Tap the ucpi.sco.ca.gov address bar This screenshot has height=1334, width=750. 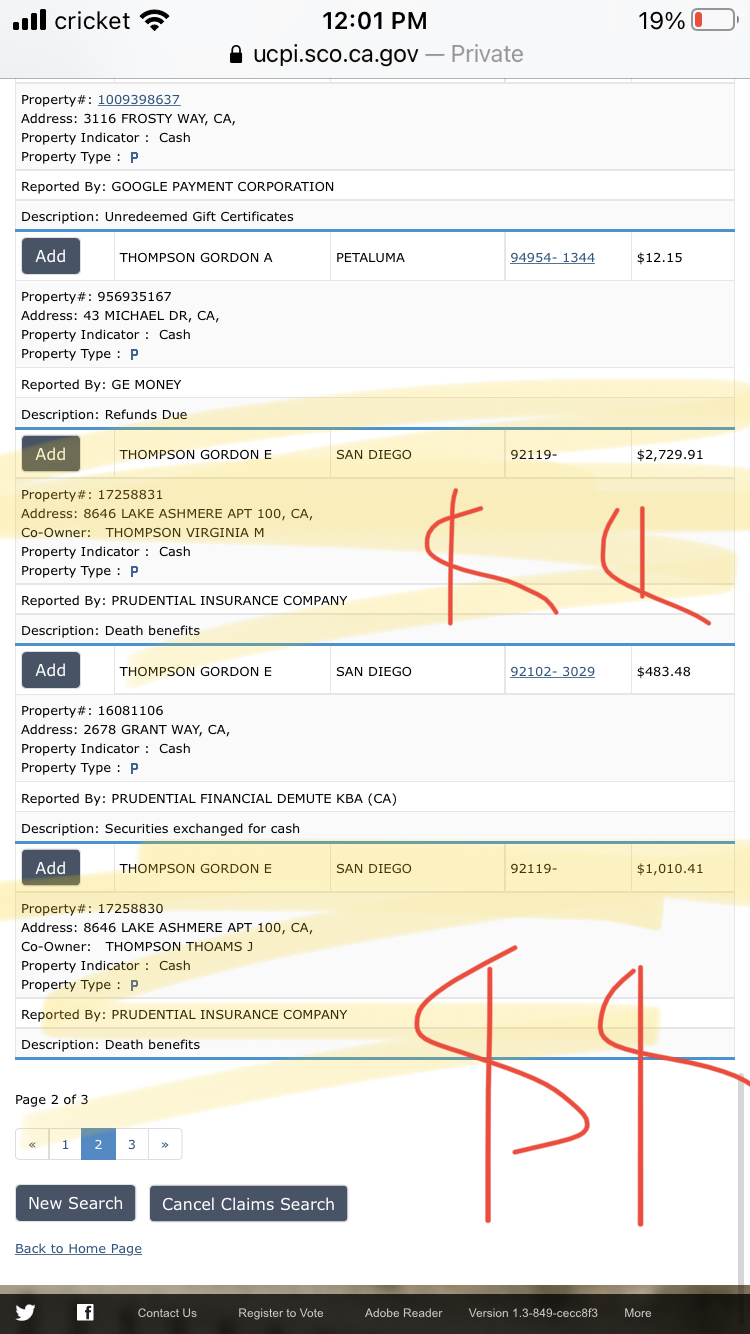375,54
